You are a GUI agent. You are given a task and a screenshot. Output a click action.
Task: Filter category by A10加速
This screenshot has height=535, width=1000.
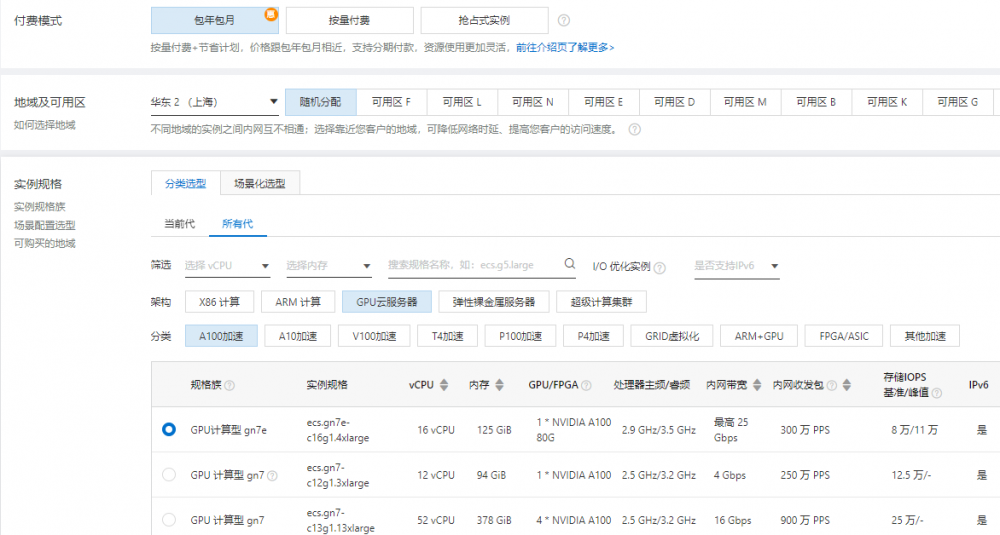(298, 336)
